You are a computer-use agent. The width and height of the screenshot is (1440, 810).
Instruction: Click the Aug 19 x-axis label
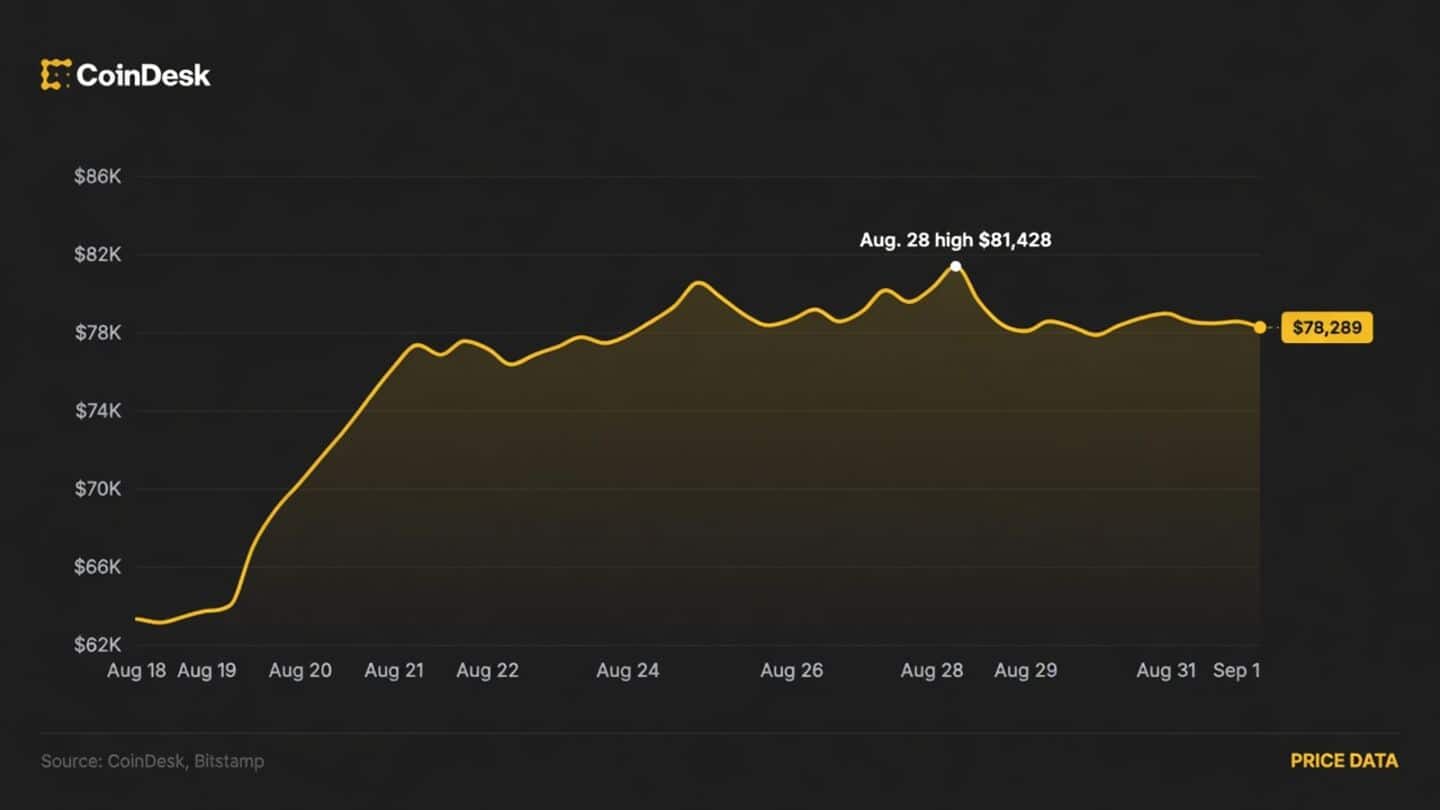[207, 671]
